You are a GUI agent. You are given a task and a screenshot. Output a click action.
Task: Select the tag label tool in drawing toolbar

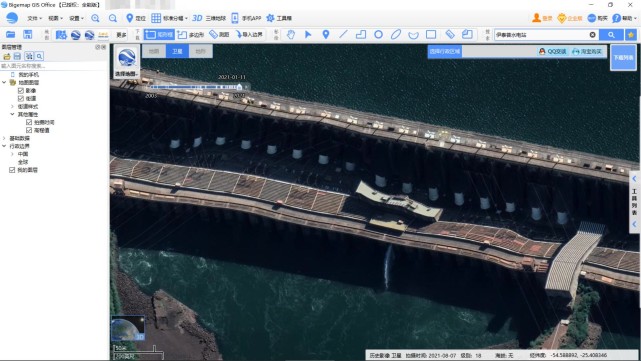tap(450, 35)
